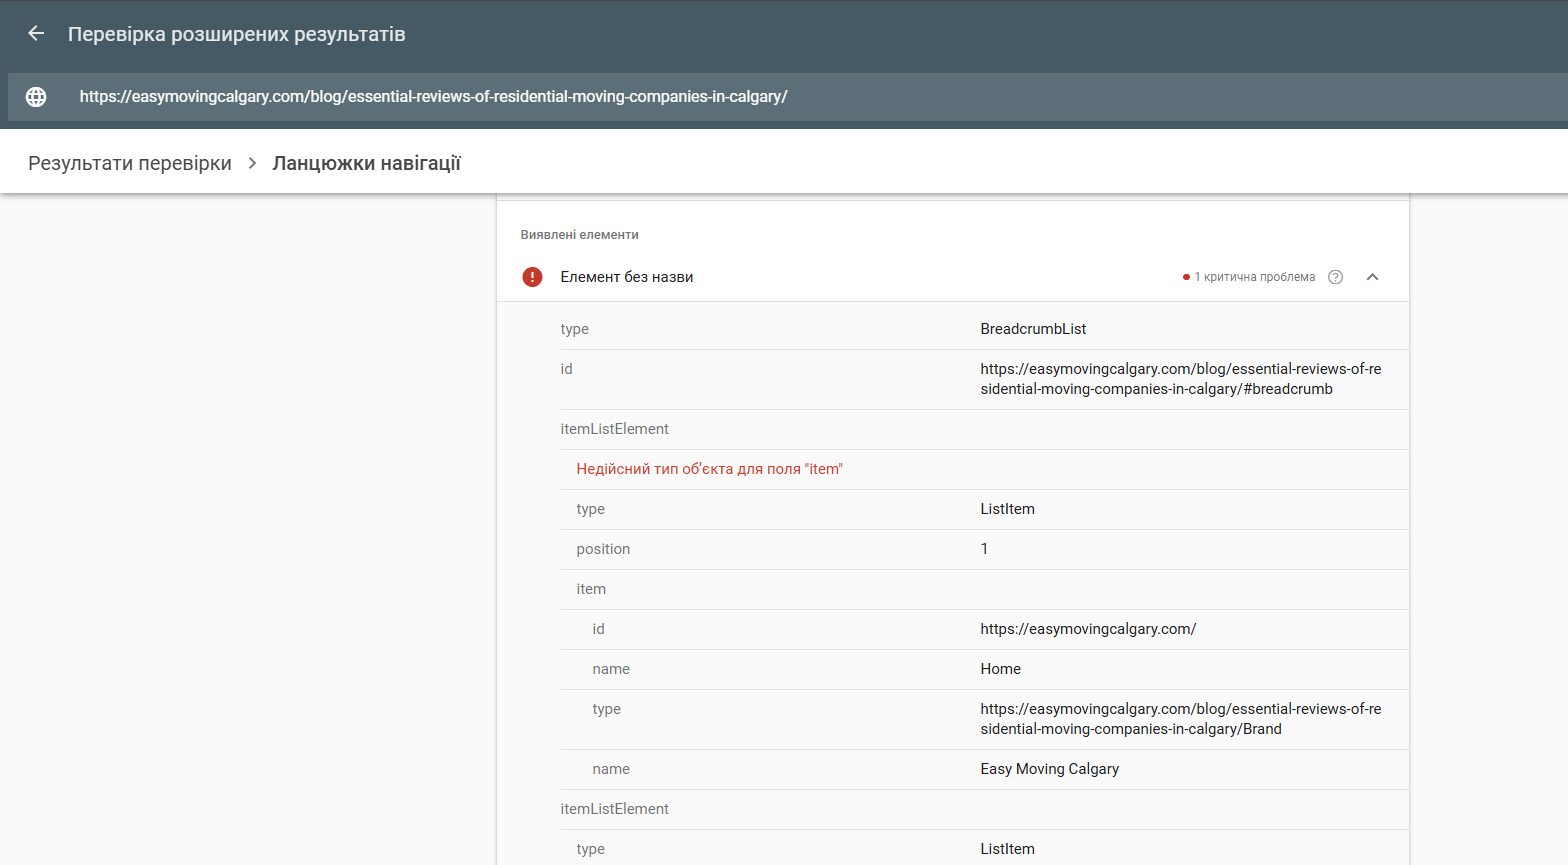Select the 'Ланцюжки навігації' breadcrumb
This screenshot has width=1568, height=865.
pos(366,163)
